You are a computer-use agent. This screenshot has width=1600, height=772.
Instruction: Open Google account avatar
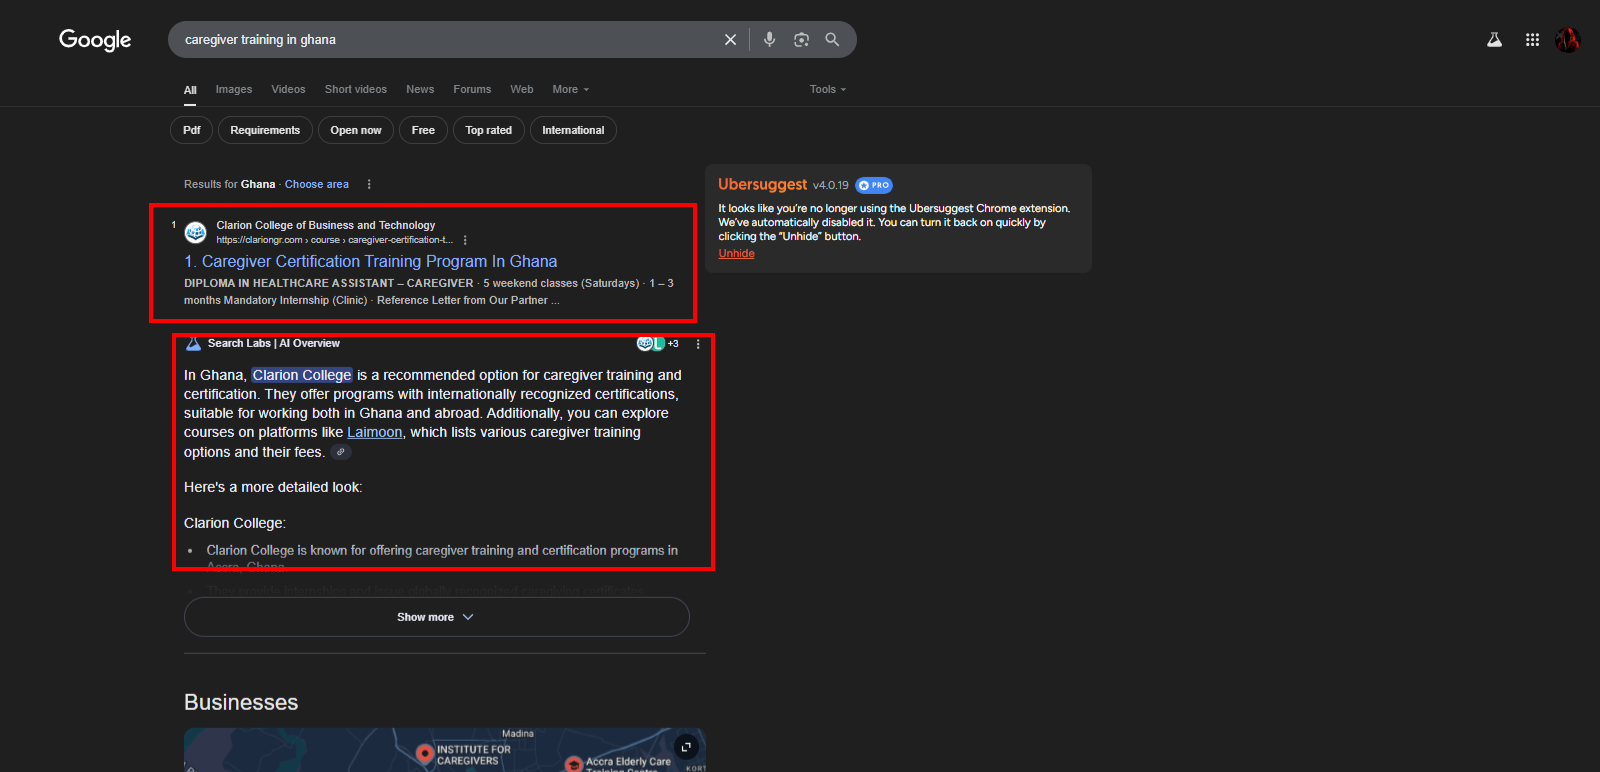point(1567,40)
